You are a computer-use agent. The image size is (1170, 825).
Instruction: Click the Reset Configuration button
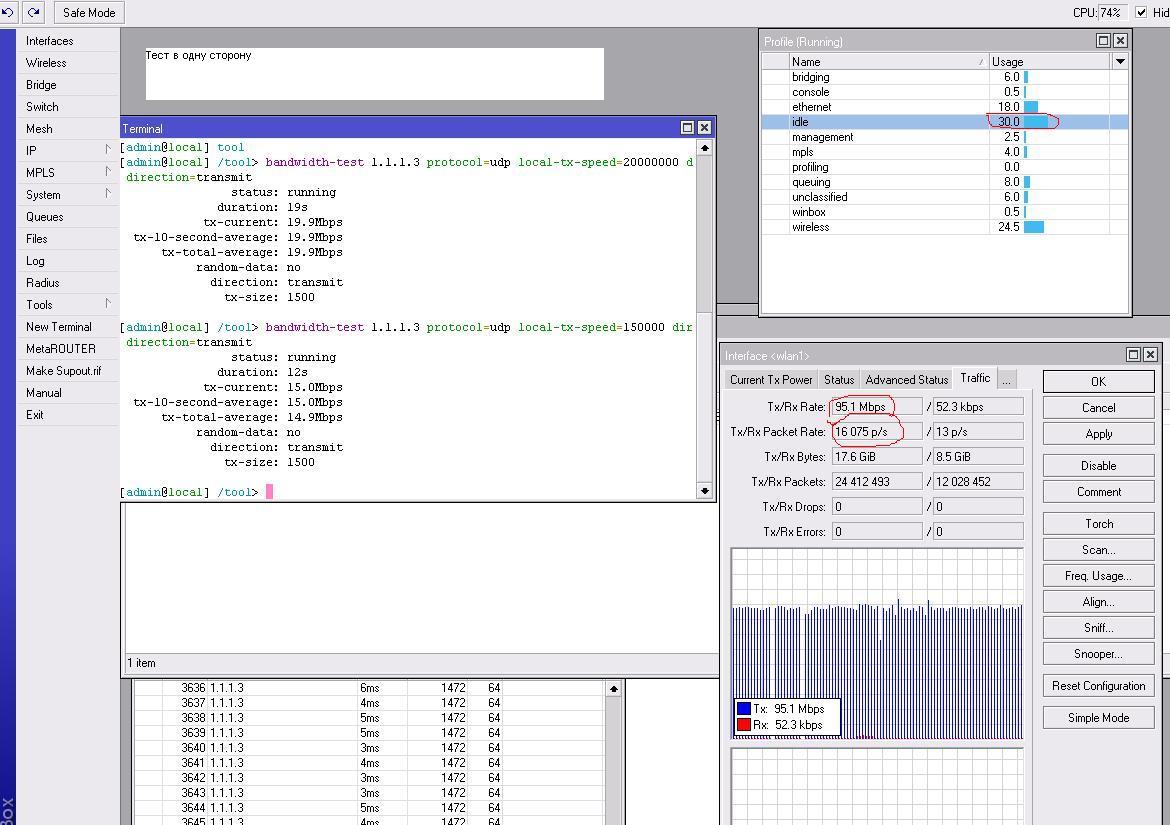pyautogui.click(x=1098, y=686)
